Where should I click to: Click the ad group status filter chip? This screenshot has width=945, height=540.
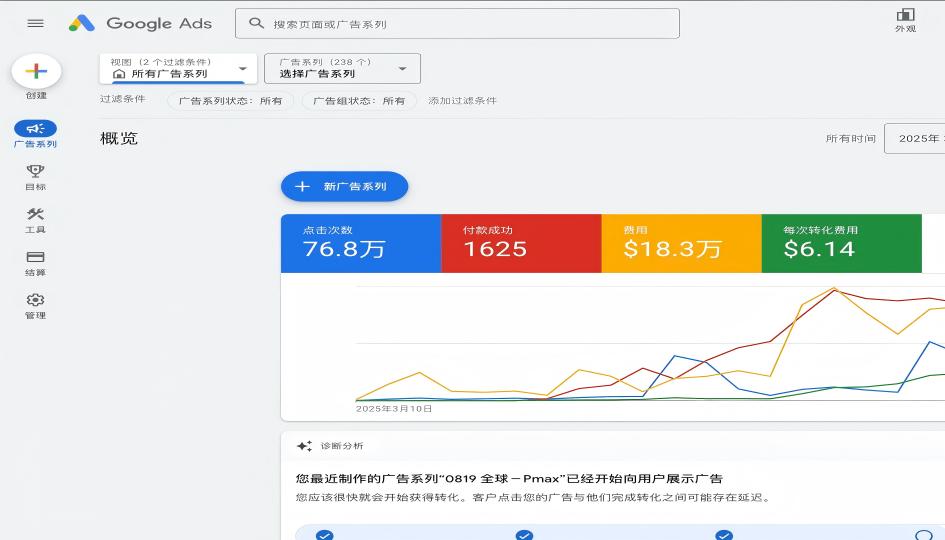pyautogui.click(x=359, y=101)
